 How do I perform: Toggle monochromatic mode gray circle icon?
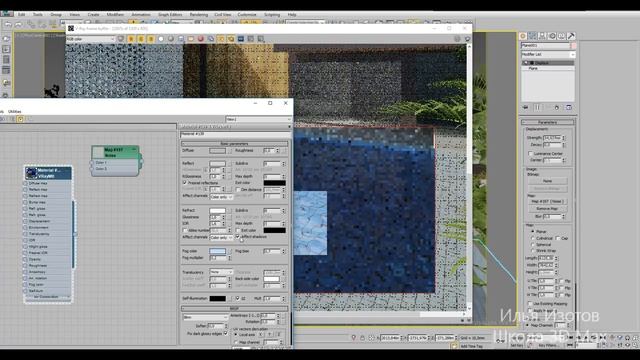pyautogui.click(x=171, y=39)
